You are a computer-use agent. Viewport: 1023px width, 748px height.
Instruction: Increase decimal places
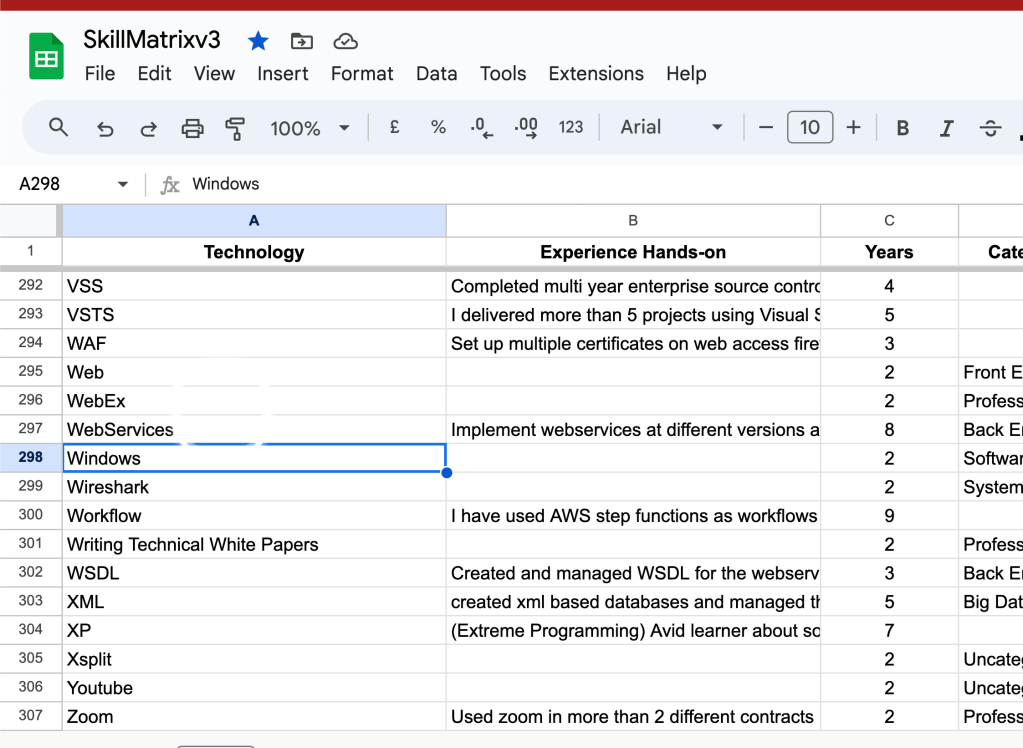527,127
